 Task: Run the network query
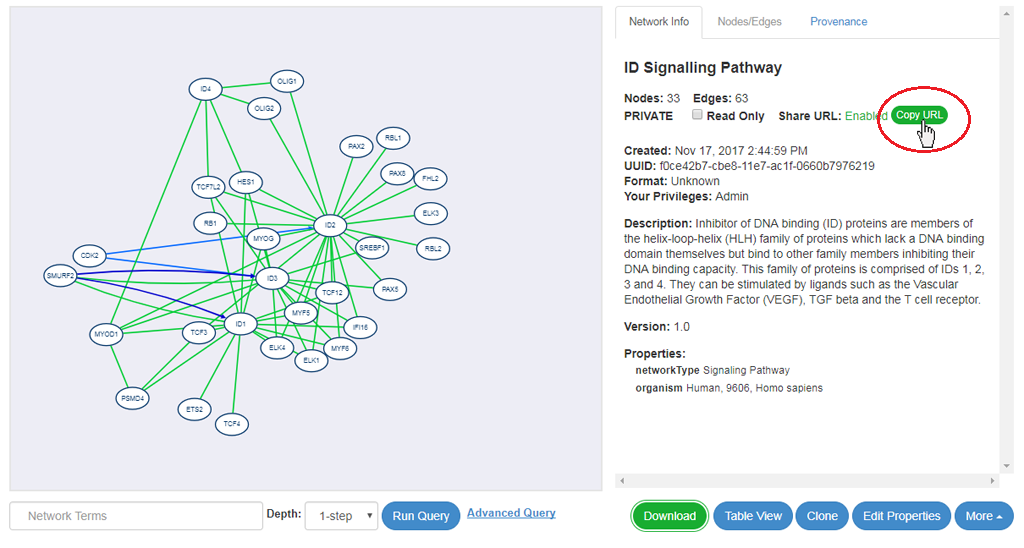[421, 516]
